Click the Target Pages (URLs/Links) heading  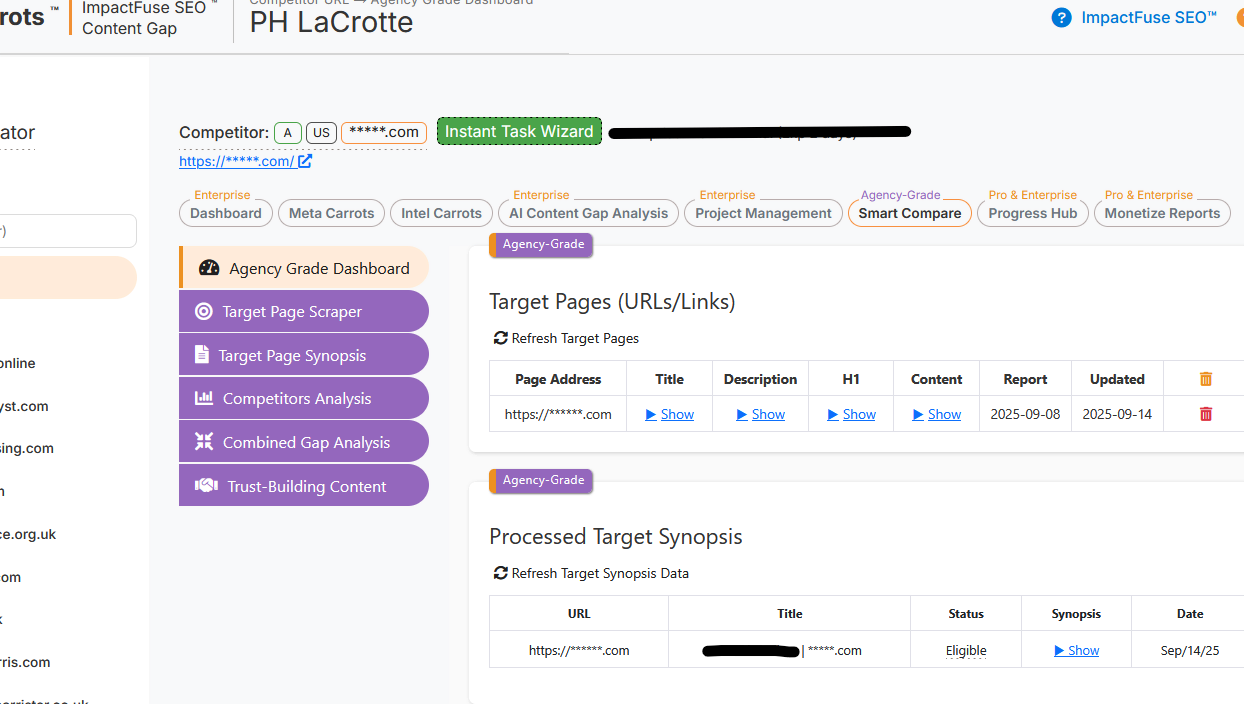(612, 302)
